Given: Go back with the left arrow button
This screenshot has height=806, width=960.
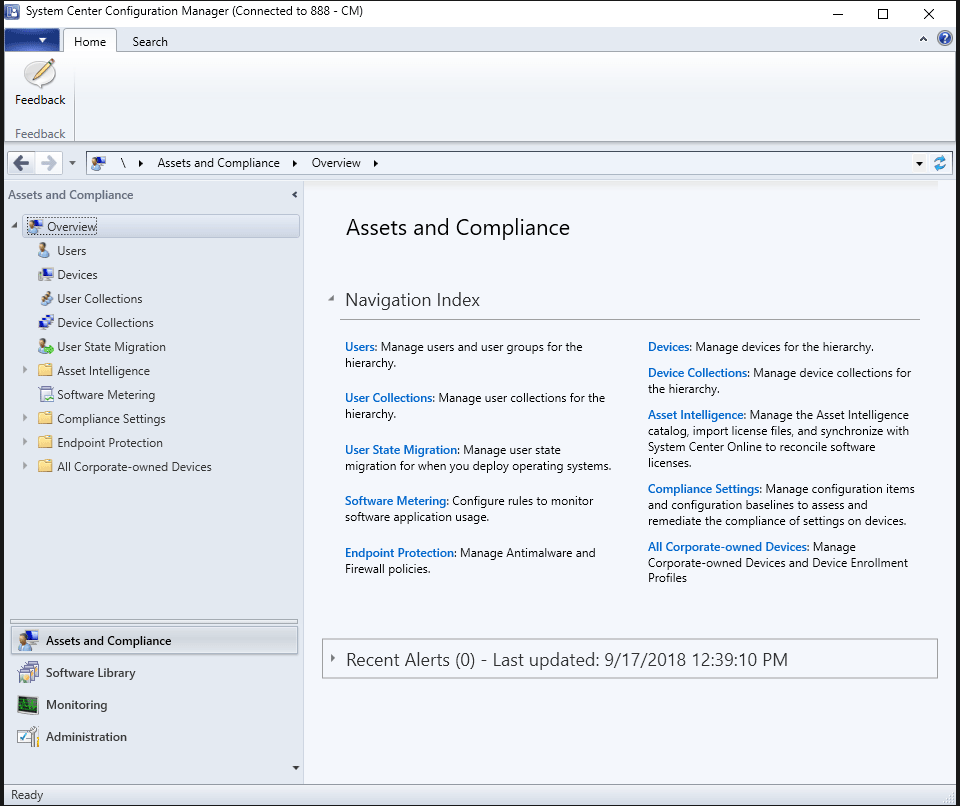Looking at the screenshot, I should tap(21, 163).
